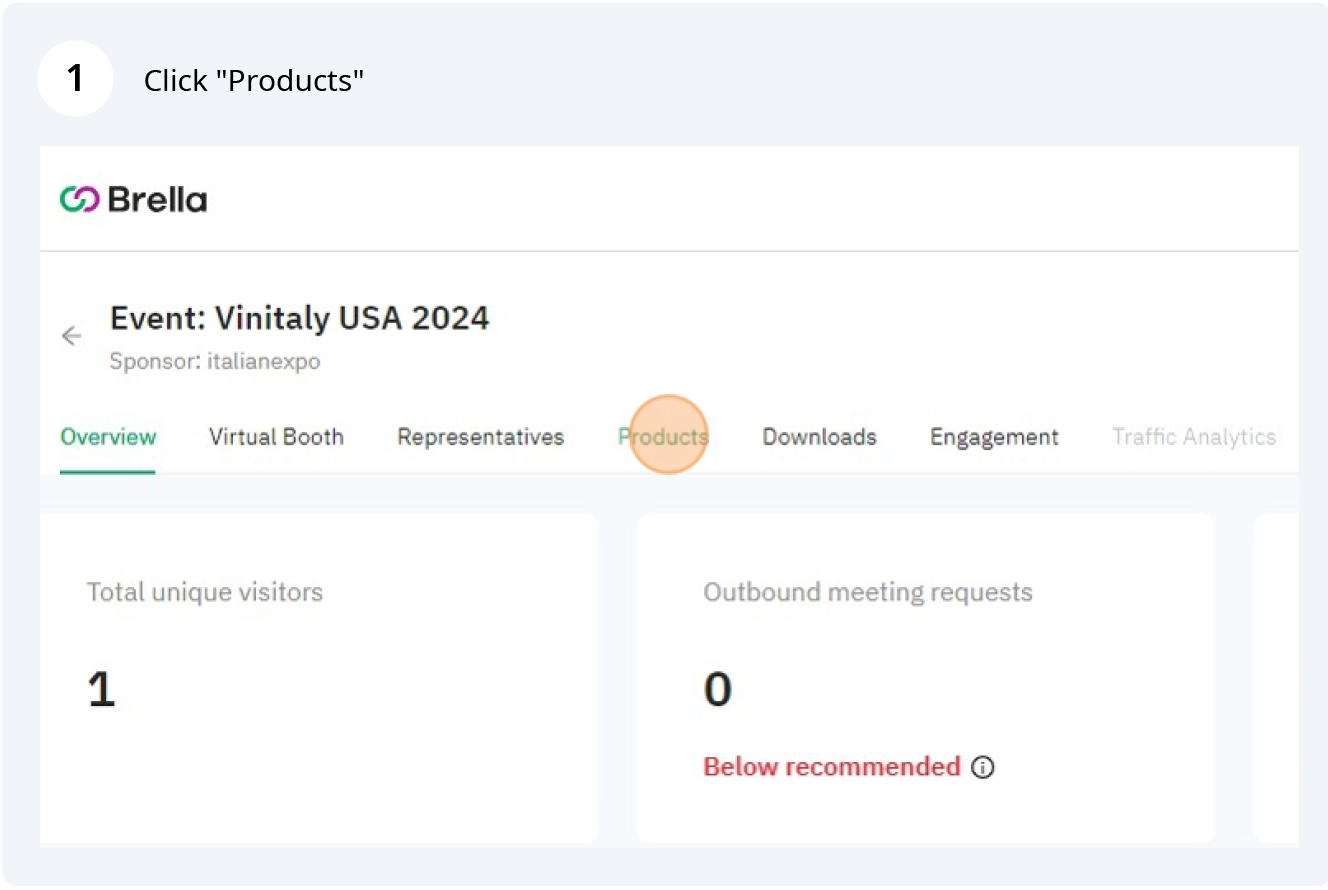The width and height of the screenshot is (1328, 890).
Task: Open the Traffic Analytics tab
Action: [1194, 437]
